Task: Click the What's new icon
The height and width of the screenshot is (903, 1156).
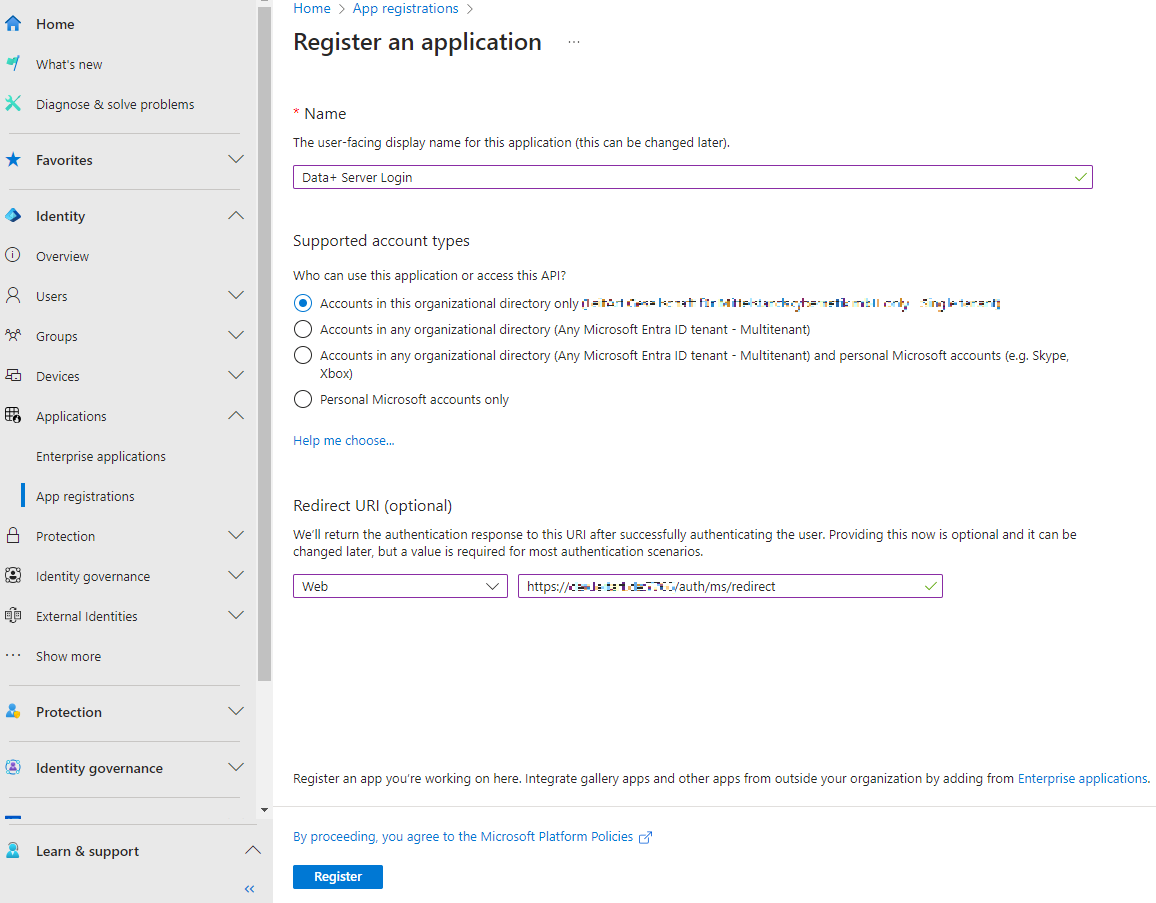Action: point(13,63)
